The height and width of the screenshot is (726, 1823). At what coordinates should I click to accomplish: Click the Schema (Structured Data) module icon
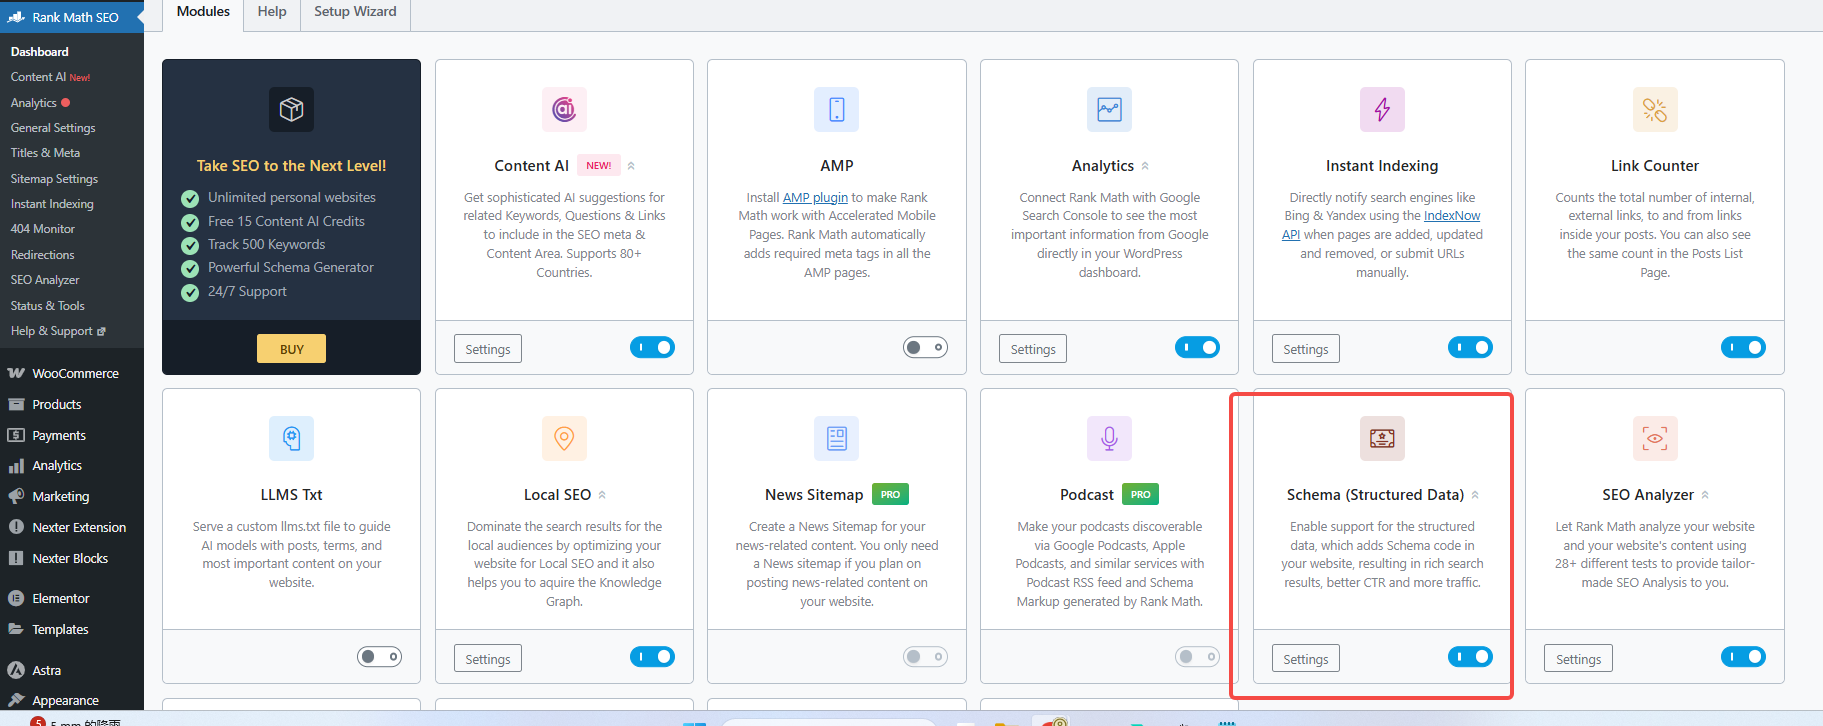[x=1382, y=438]
